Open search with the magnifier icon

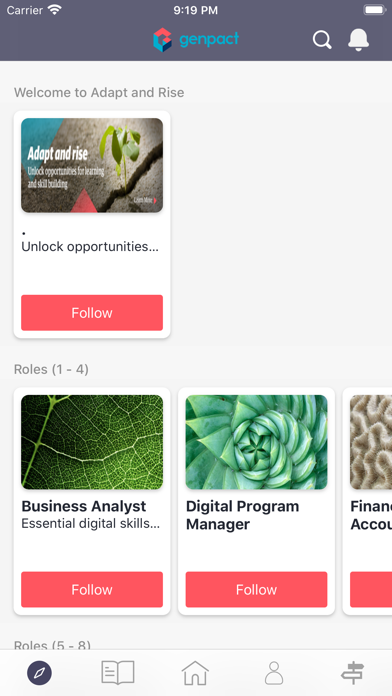[322, 40]
